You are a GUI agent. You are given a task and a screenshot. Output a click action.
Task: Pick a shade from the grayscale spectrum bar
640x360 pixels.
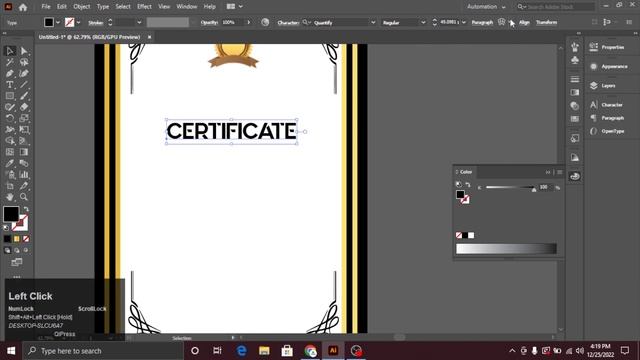tap(506, 249)
